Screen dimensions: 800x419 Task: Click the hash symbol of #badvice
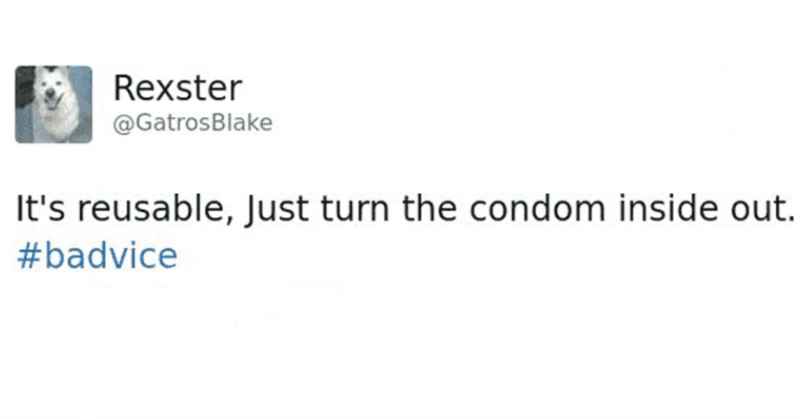pyautogui.click(x=29, y=256)
